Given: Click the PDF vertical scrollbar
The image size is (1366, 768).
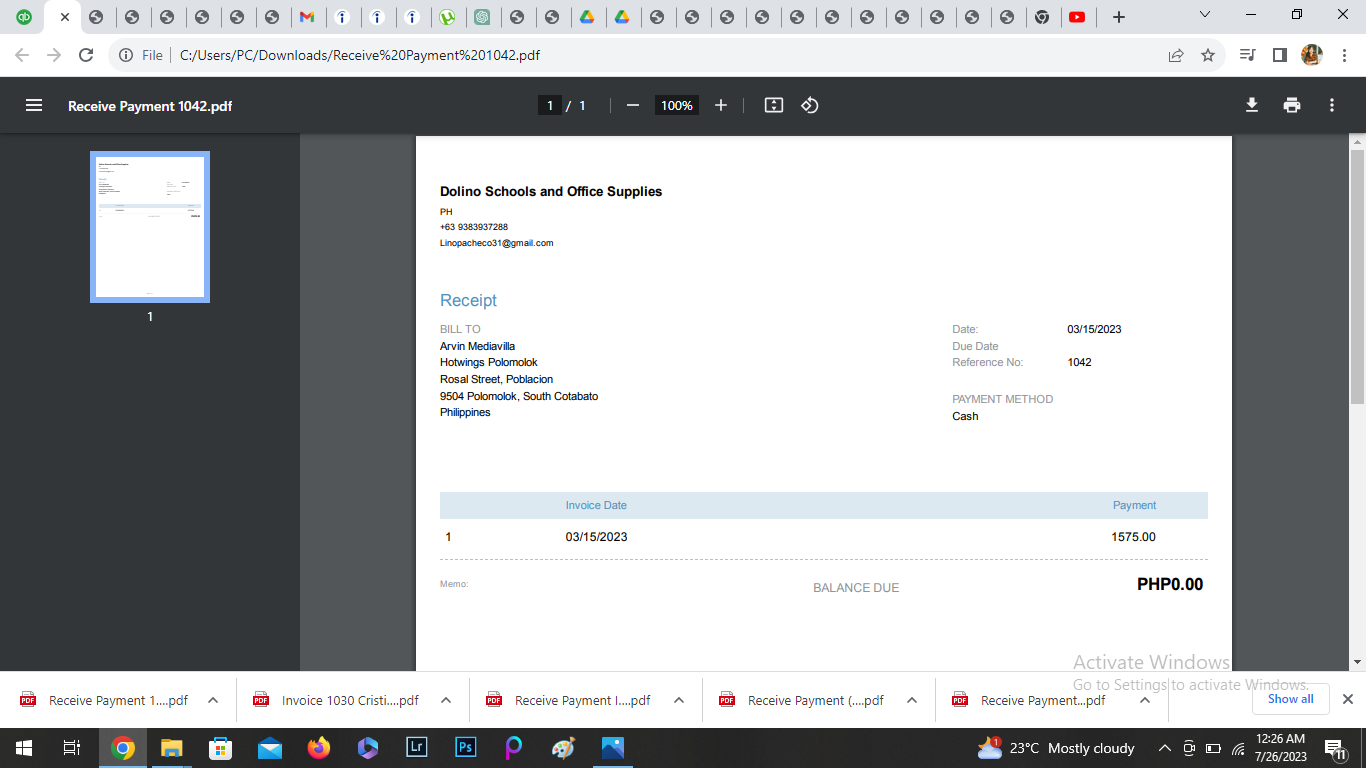Looking at the screenshot, I should 1357,278.
